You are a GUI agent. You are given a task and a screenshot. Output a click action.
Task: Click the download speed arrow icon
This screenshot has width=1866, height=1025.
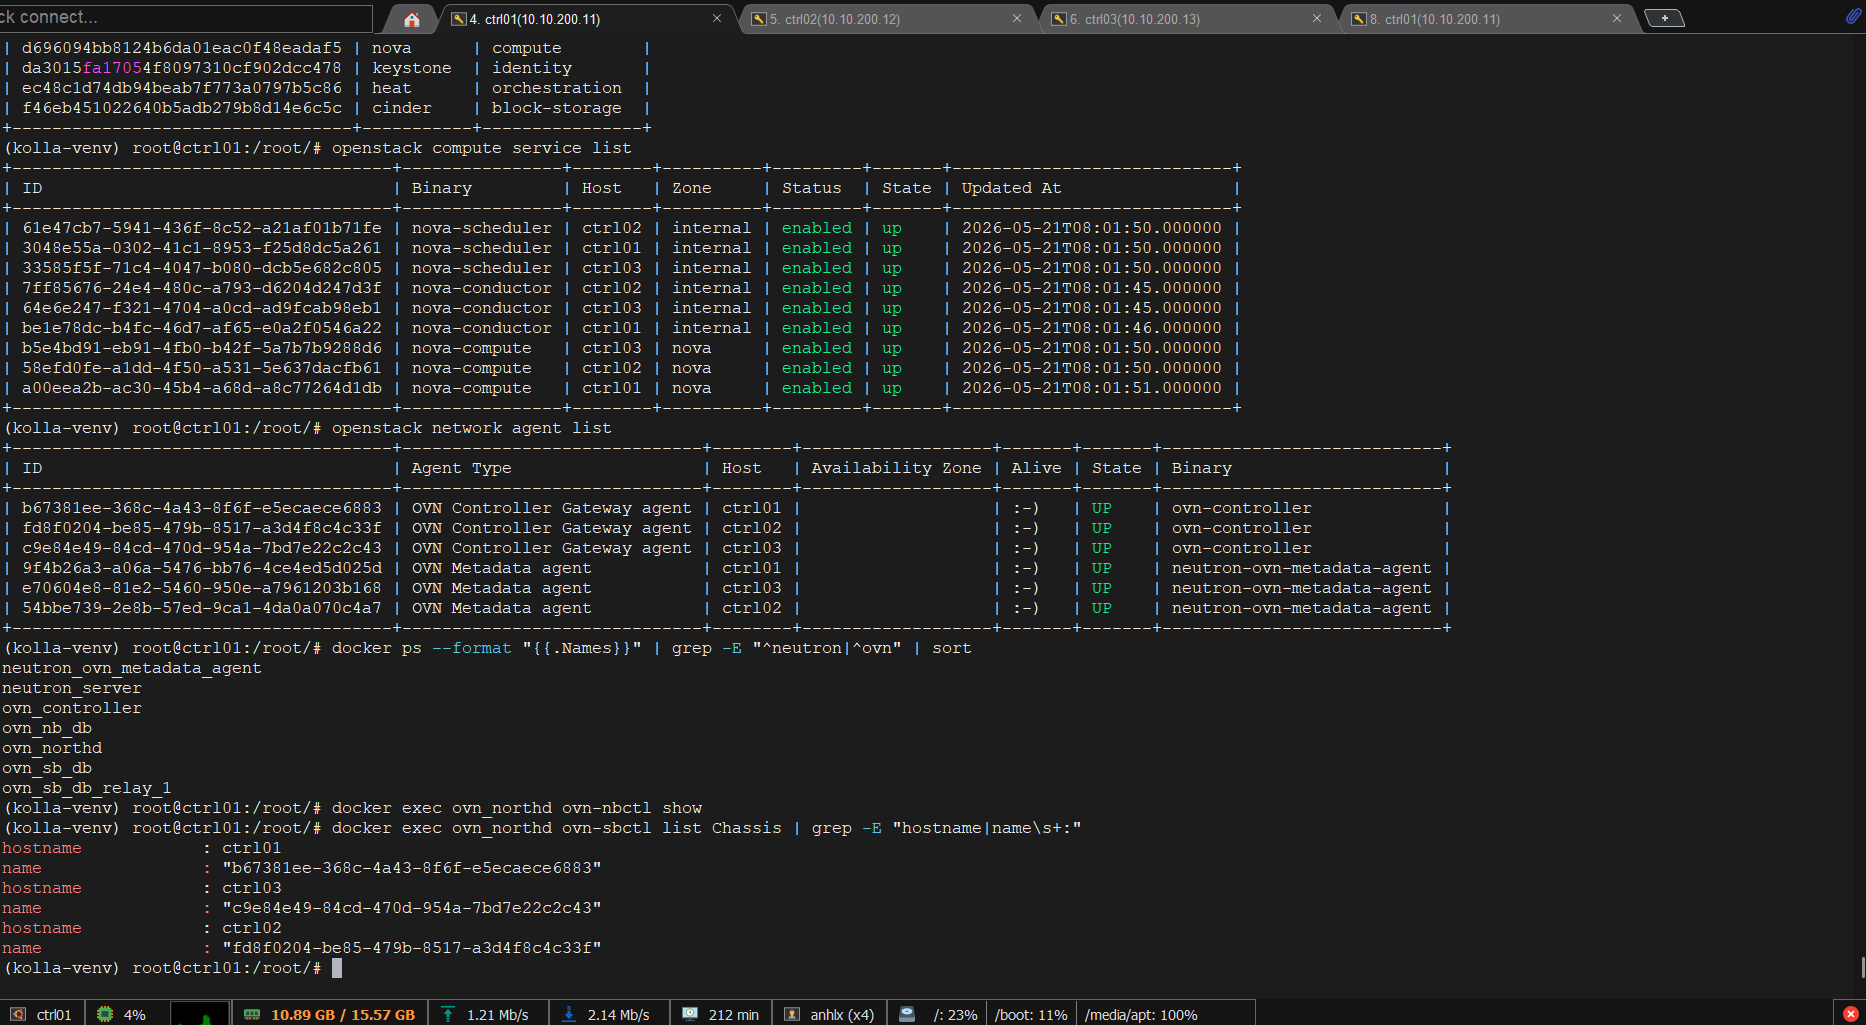click(569, 1014)
